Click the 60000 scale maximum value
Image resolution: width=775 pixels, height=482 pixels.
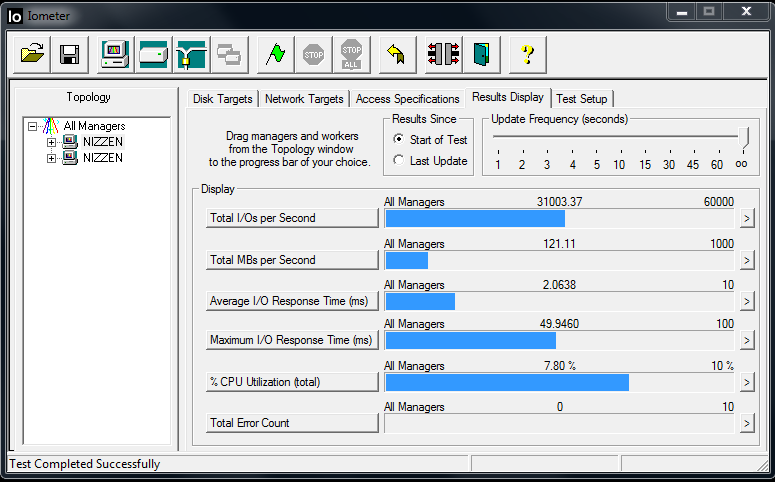(719, 202)
